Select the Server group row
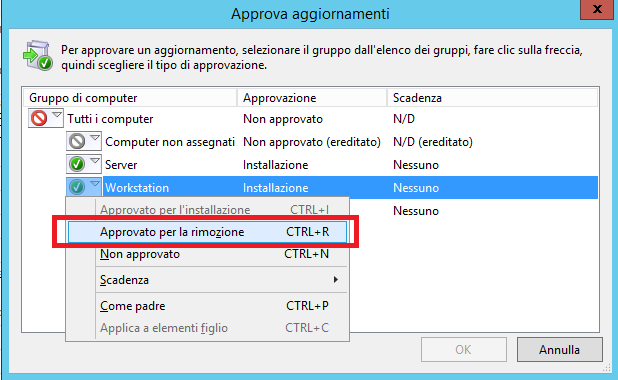 pos(311,165)
